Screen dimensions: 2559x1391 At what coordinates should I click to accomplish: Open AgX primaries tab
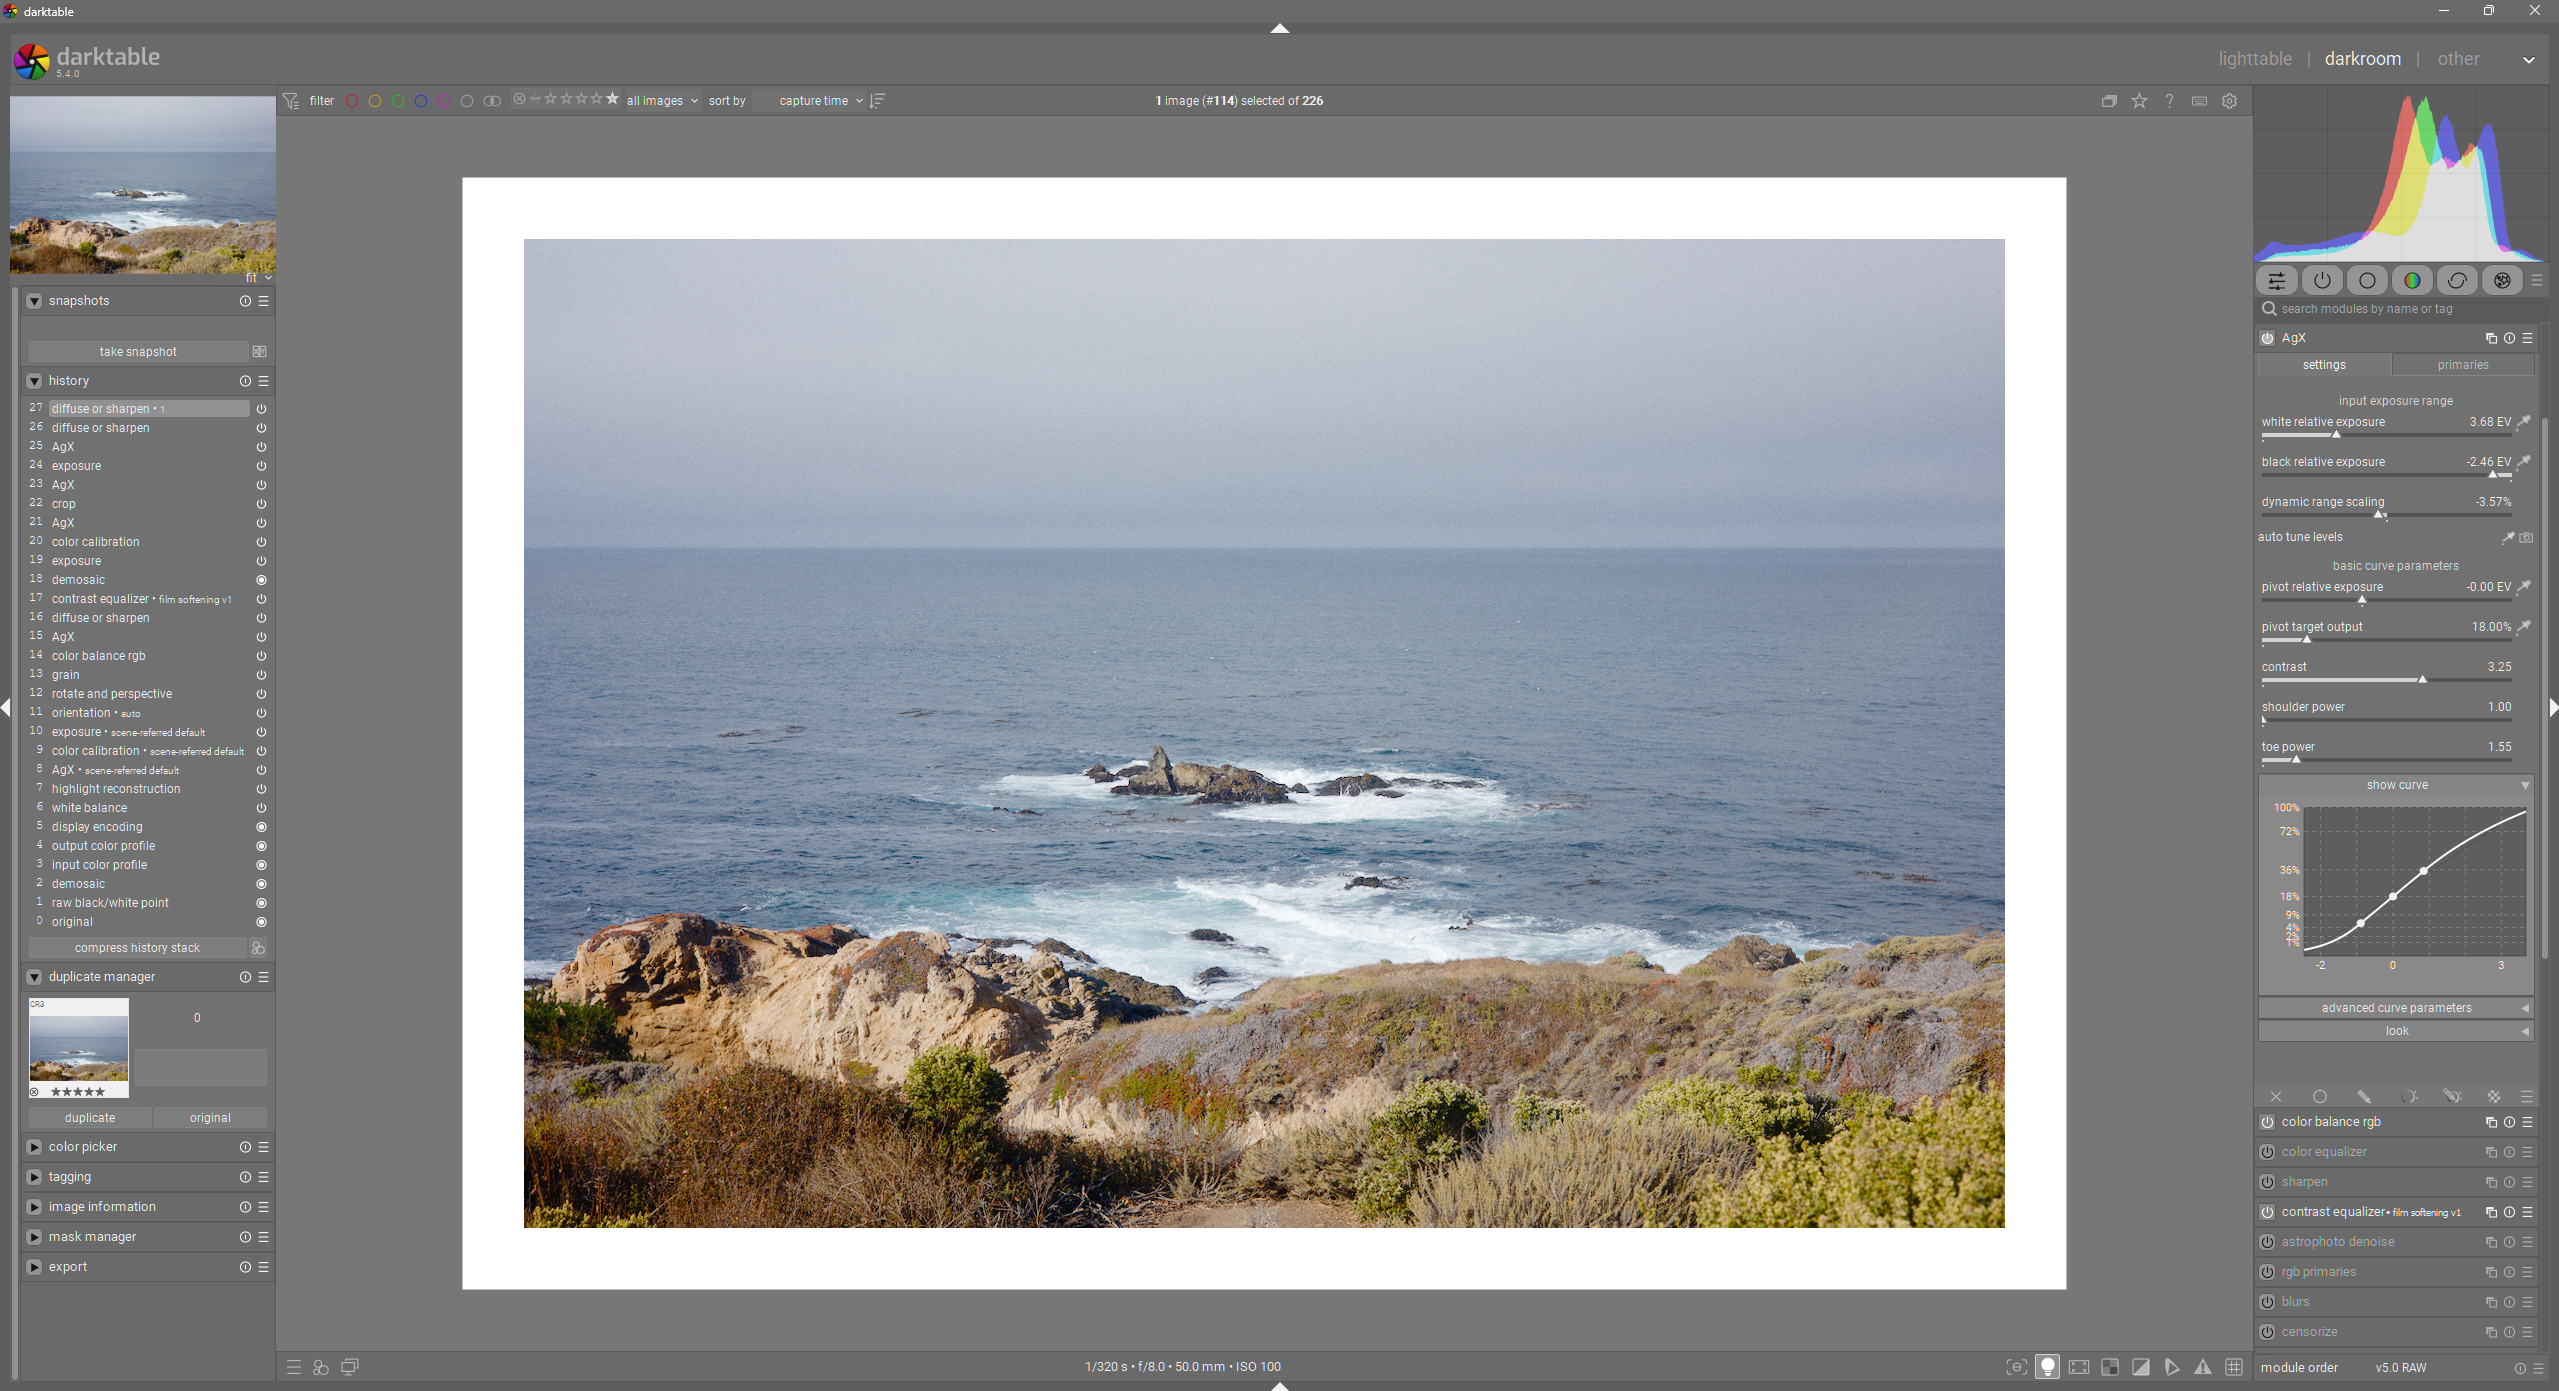(x=2462, y=365)
